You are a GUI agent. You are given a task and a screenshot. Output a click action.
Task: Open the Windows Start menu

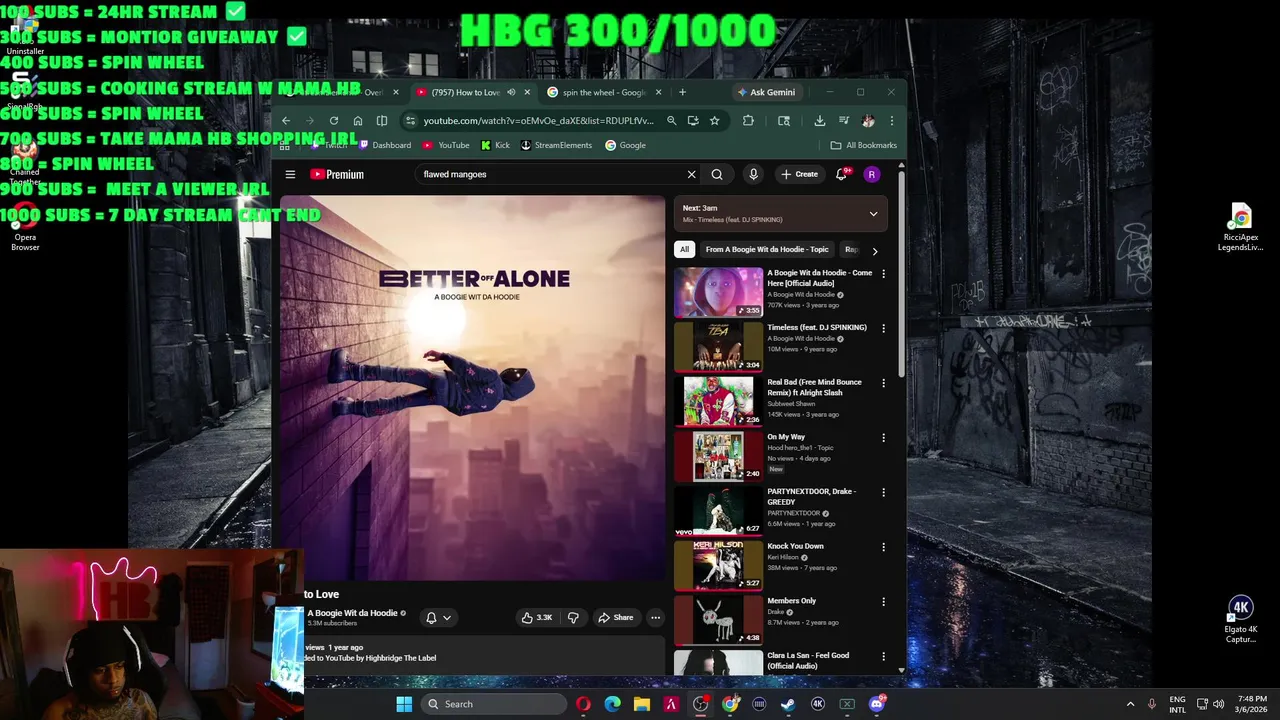[404, 704]
